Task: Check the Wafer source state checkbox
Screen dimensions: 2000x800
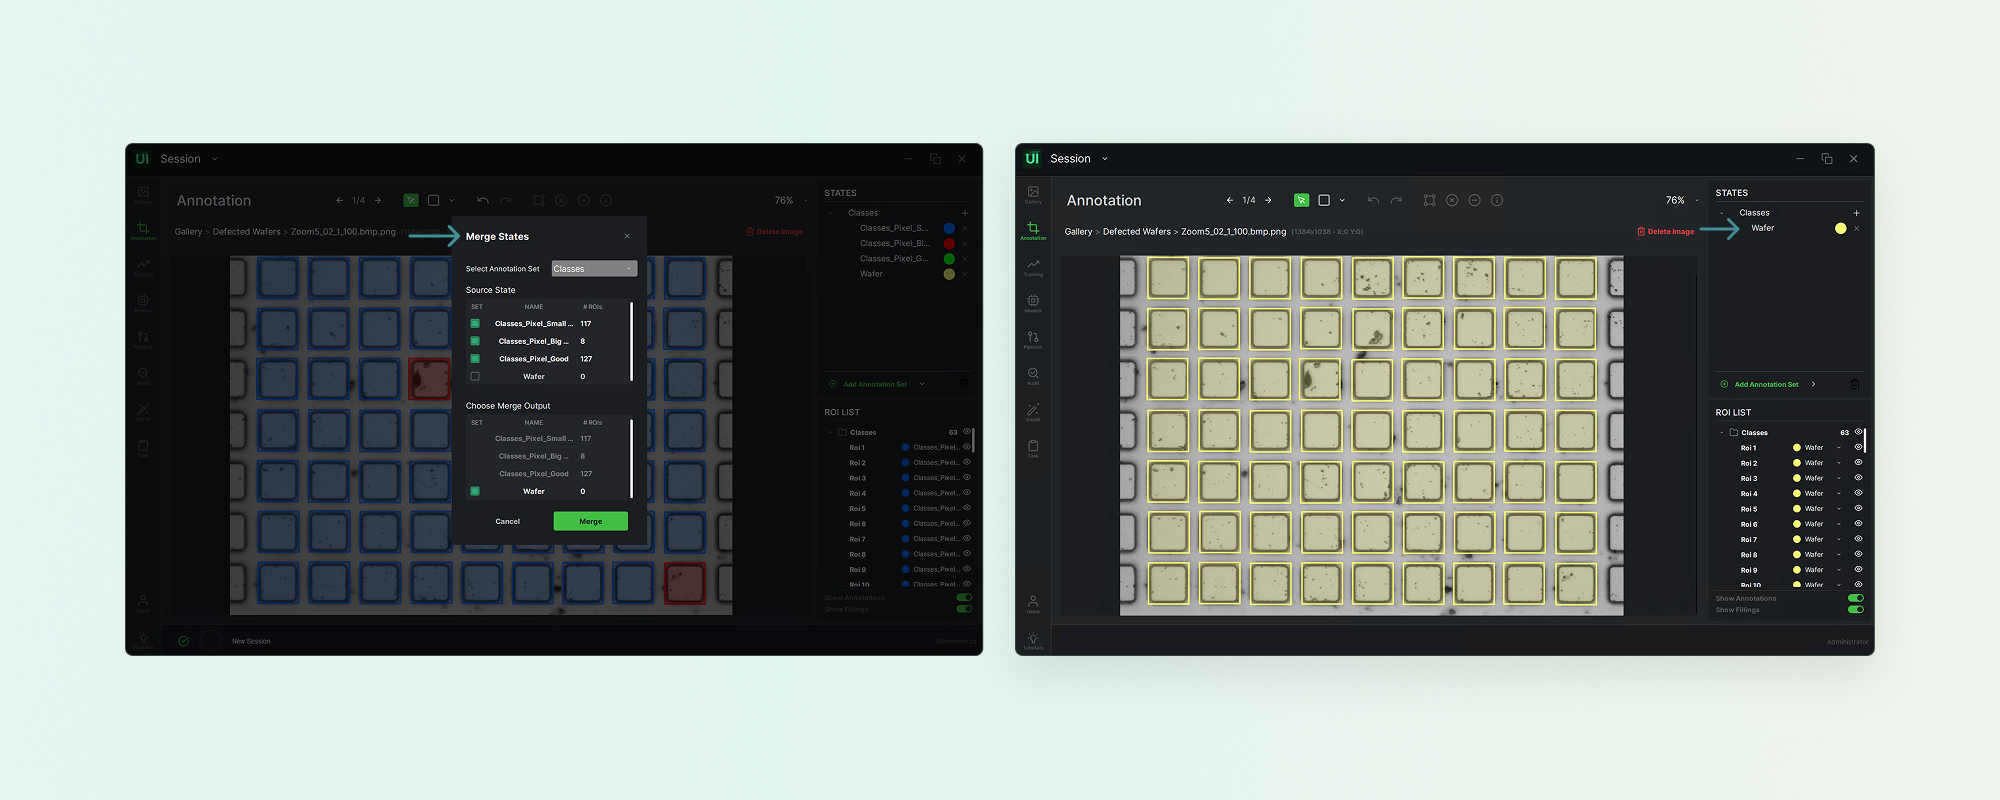Action: coord(475,376)
